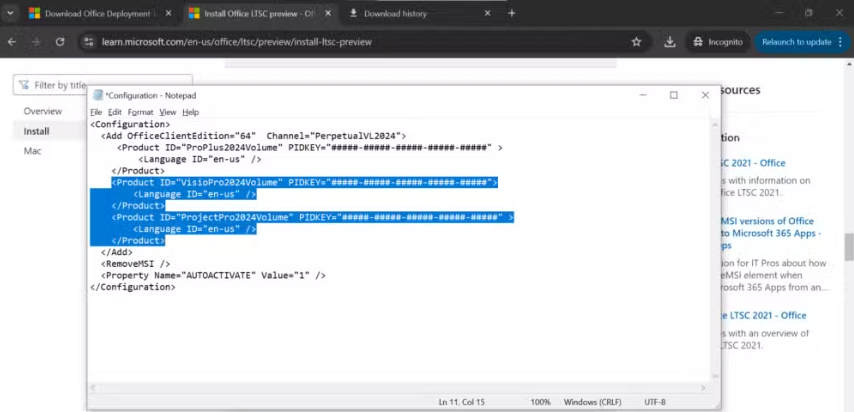The height and width of the screenshot is (412, 854).
Task: Click Relaunch to update button
Action: [796, 42]
